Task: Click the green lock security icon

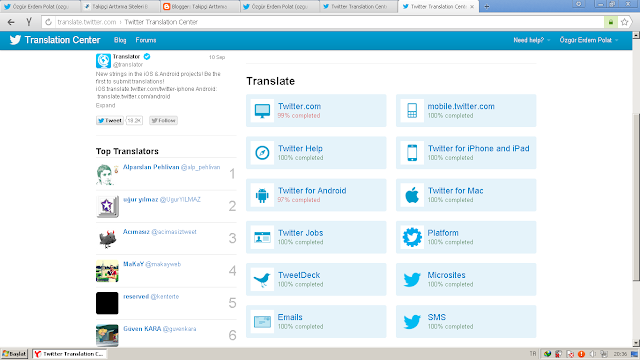Action: (611, 22)
